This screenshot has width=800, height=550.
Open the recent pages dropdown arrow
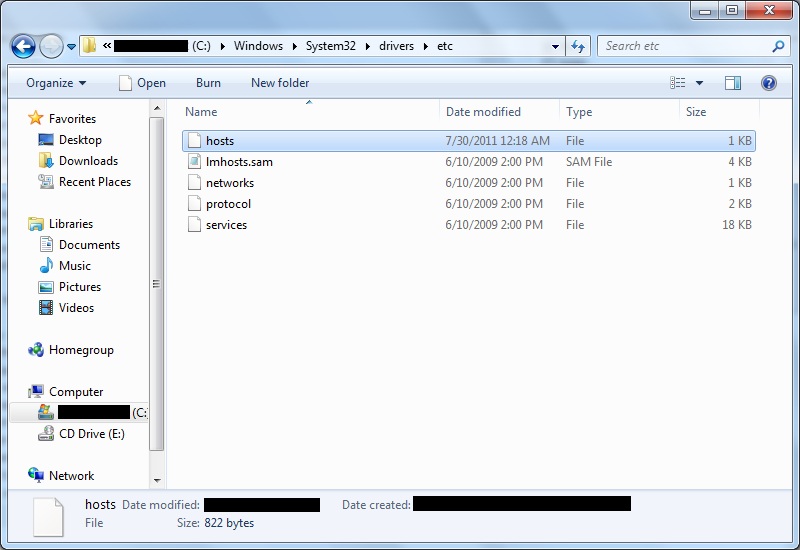[x=71, y=46]
